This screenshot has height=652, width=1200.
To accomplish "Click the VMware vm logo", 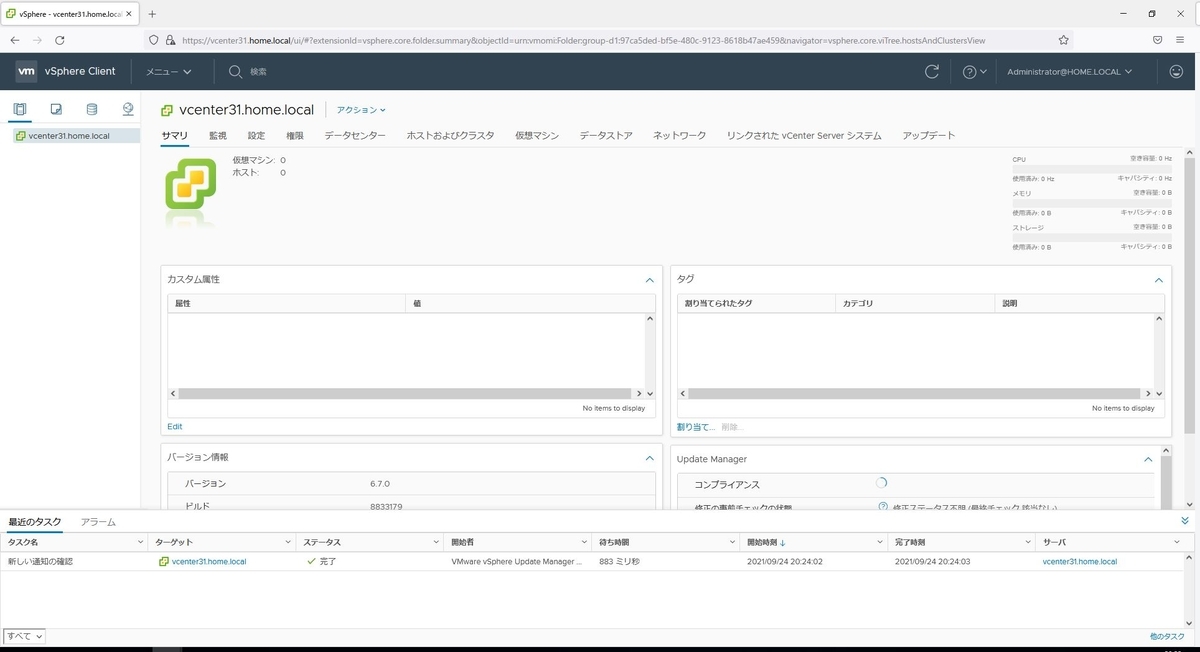I will tap(26, 71).
